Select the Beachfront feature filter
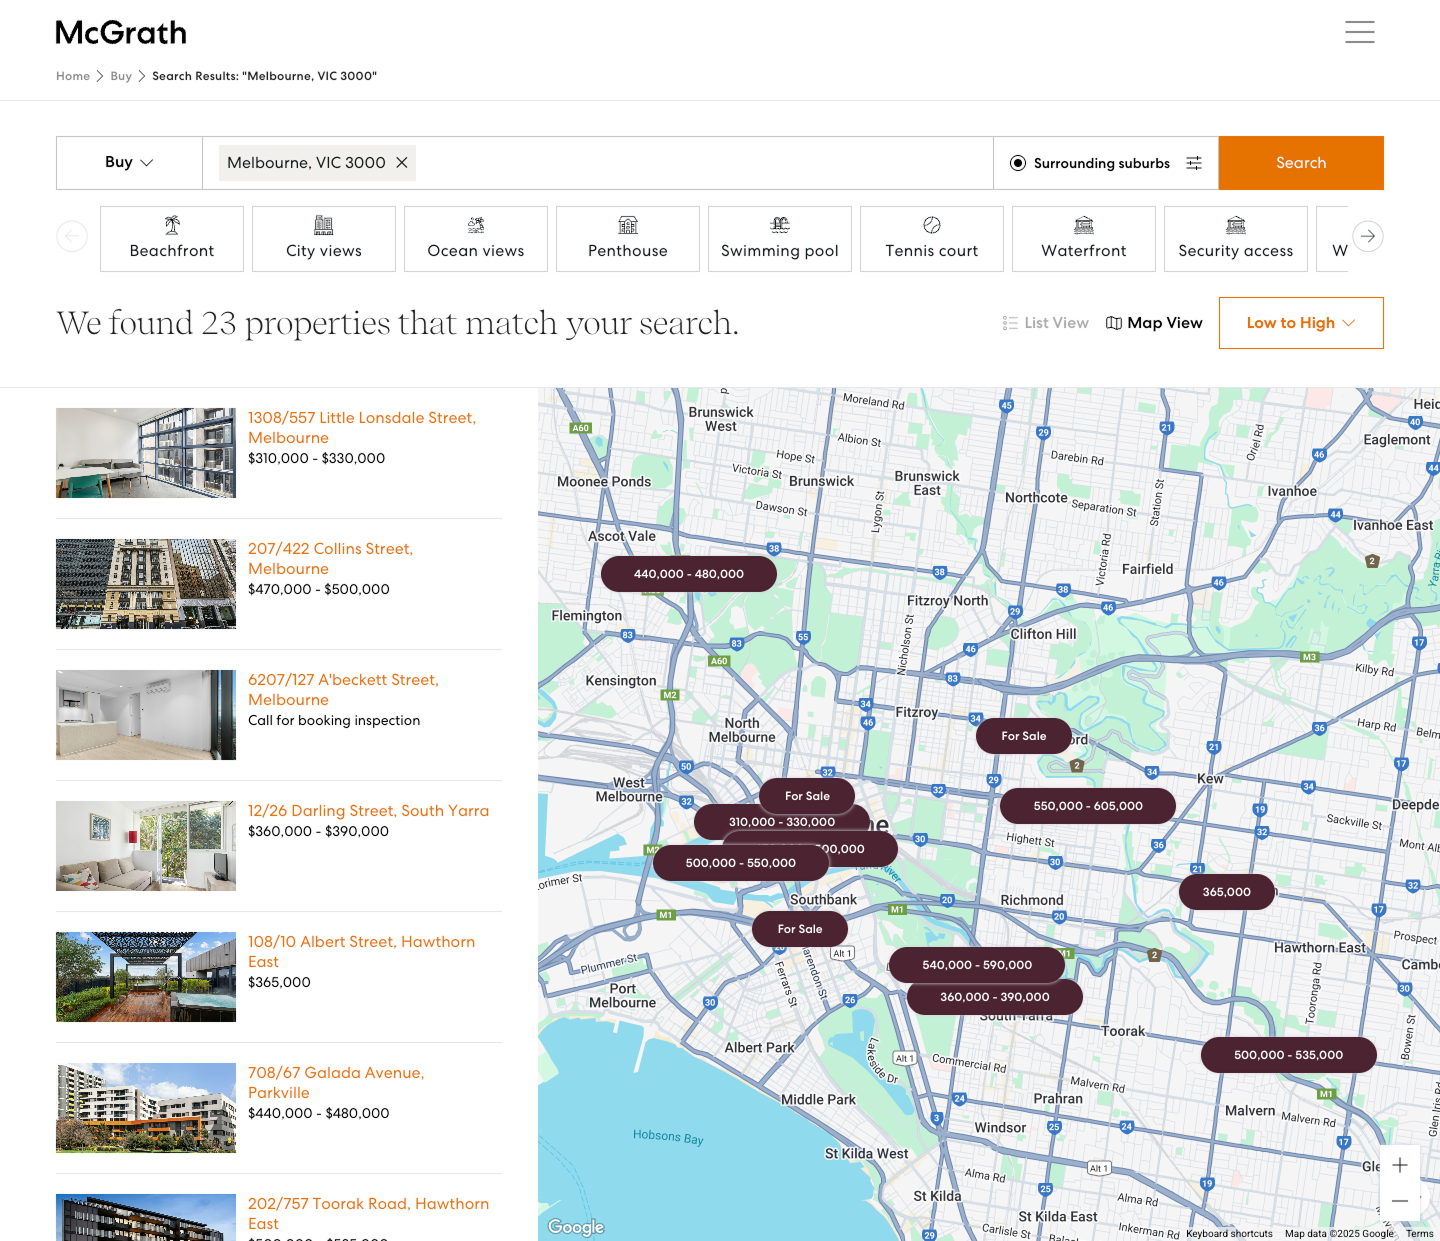Viewport: 1440px width, 1241px height. [x=172, y=239]
